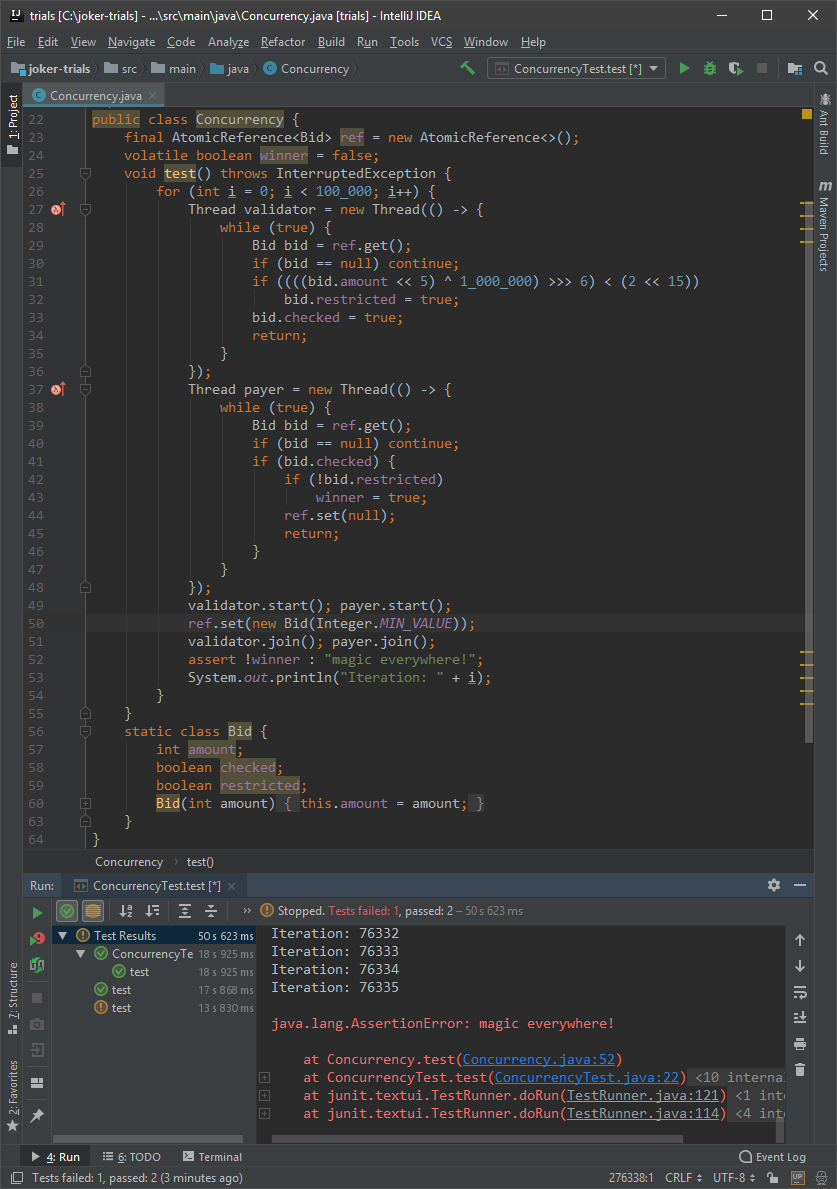
Task: Pin the Run tab with pin icon
Action: point(37,1115)
